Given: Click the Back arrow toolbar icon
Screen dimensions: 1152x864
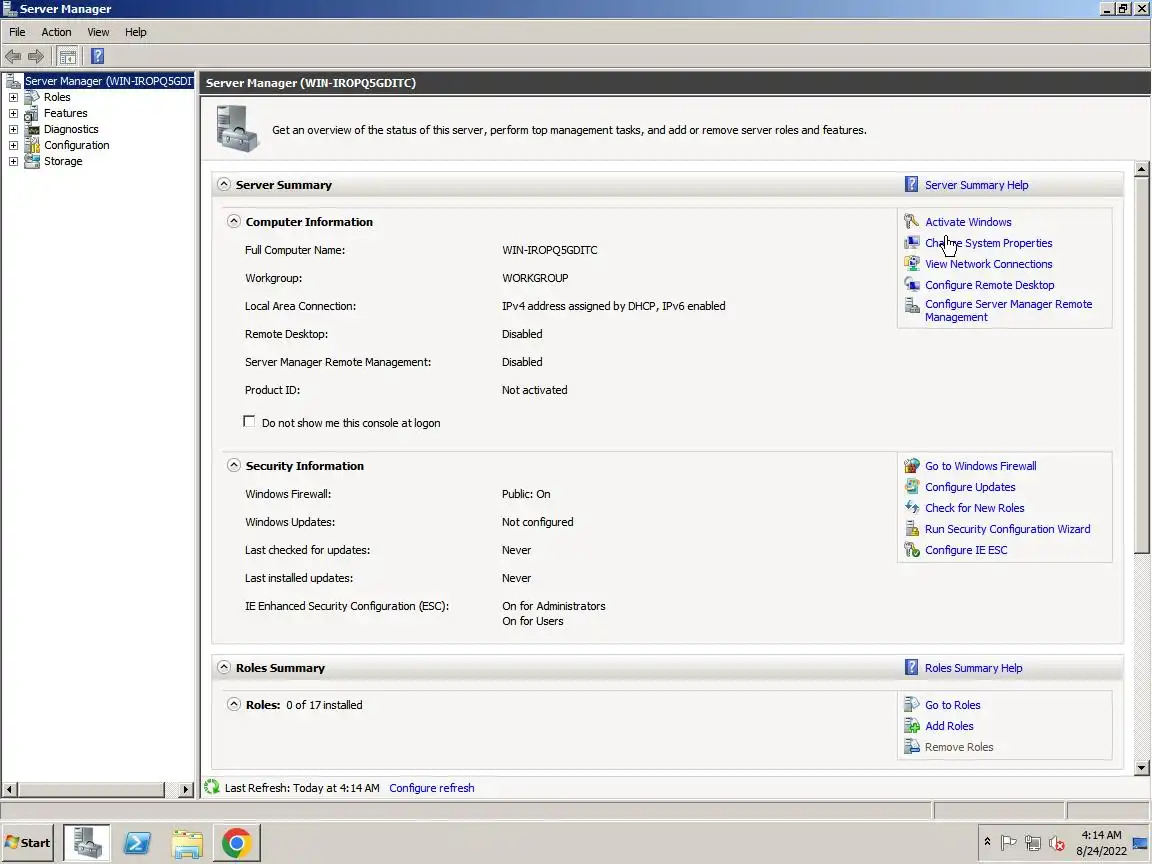Looking at the screenshot, I should pyautogui.click(x=13, y=57).
